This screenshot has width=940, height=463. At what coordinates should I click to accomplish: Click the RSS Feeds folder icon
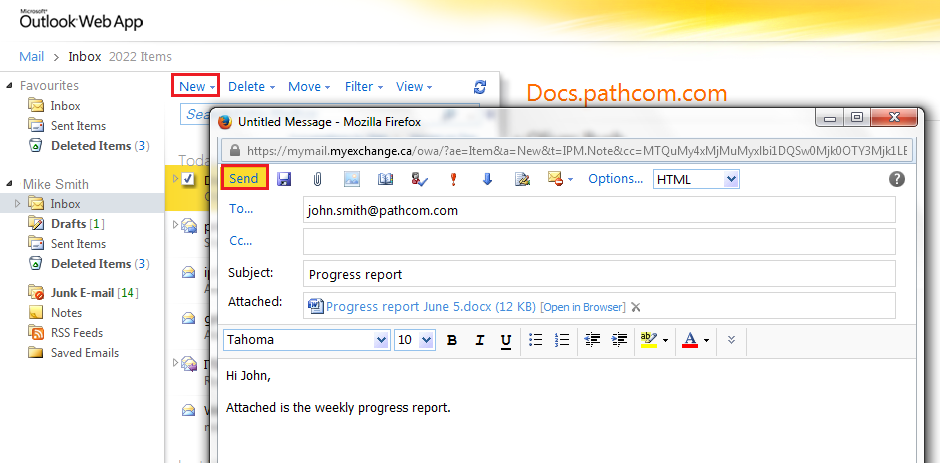[x=37, y=333]
